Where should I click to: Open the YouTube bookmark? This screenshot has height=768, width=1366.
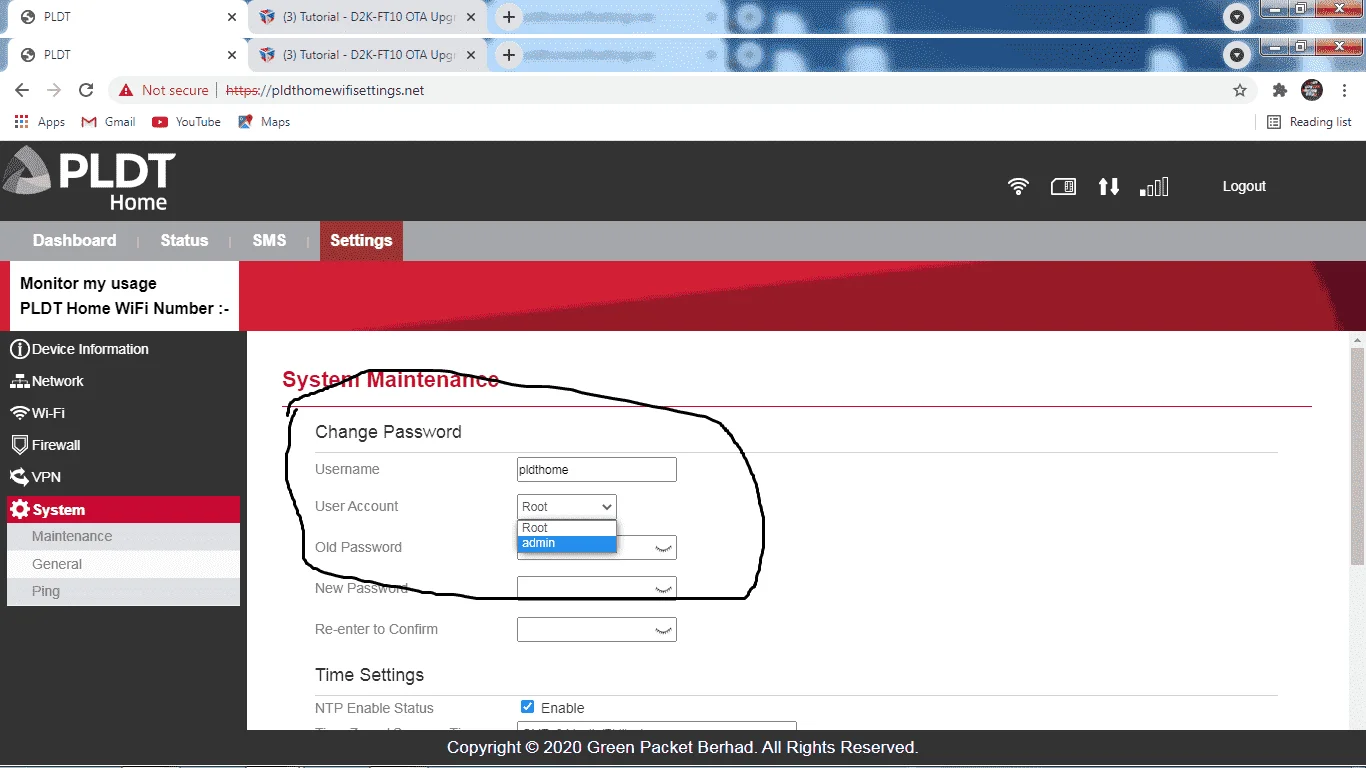coord(186,122)
